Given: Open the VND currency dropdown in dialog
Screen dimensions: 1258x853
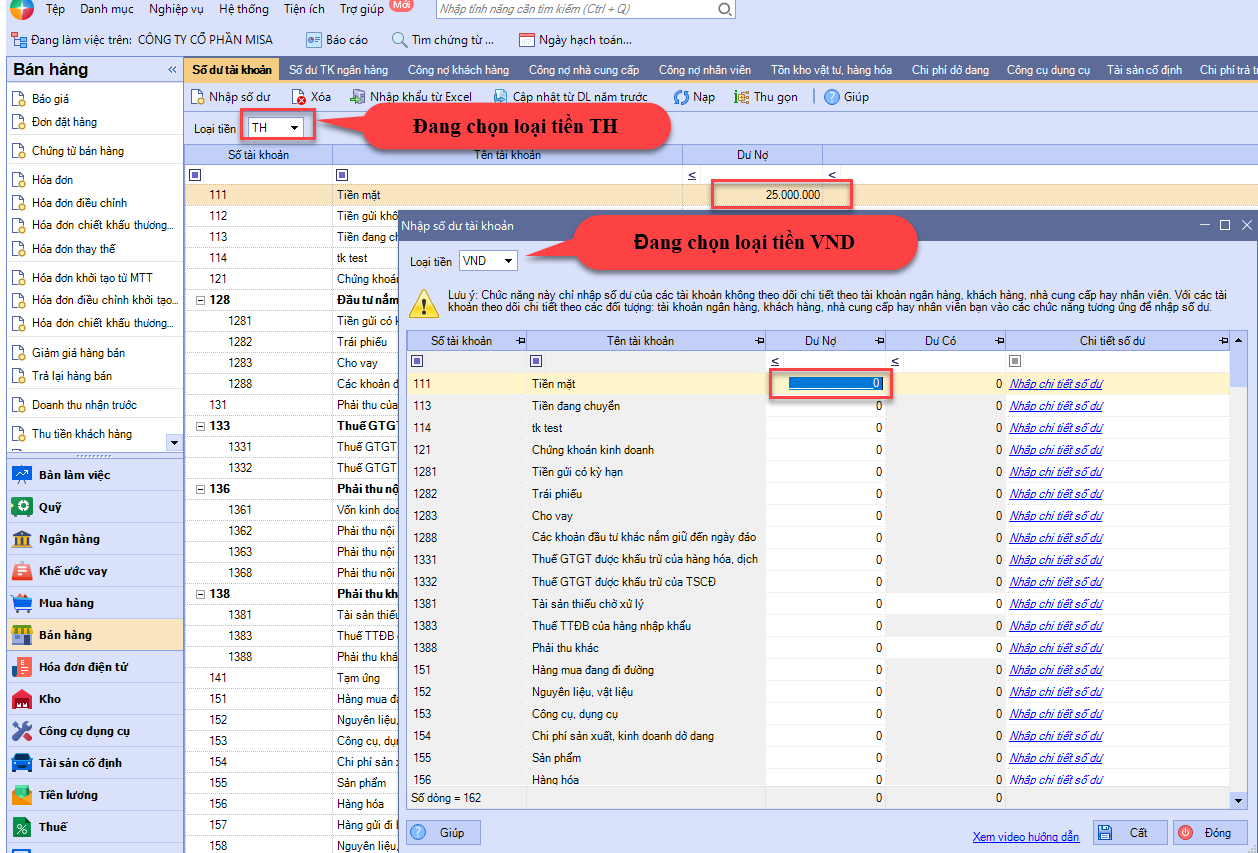Looking at the screenshot, I should [x=508, y=261].
